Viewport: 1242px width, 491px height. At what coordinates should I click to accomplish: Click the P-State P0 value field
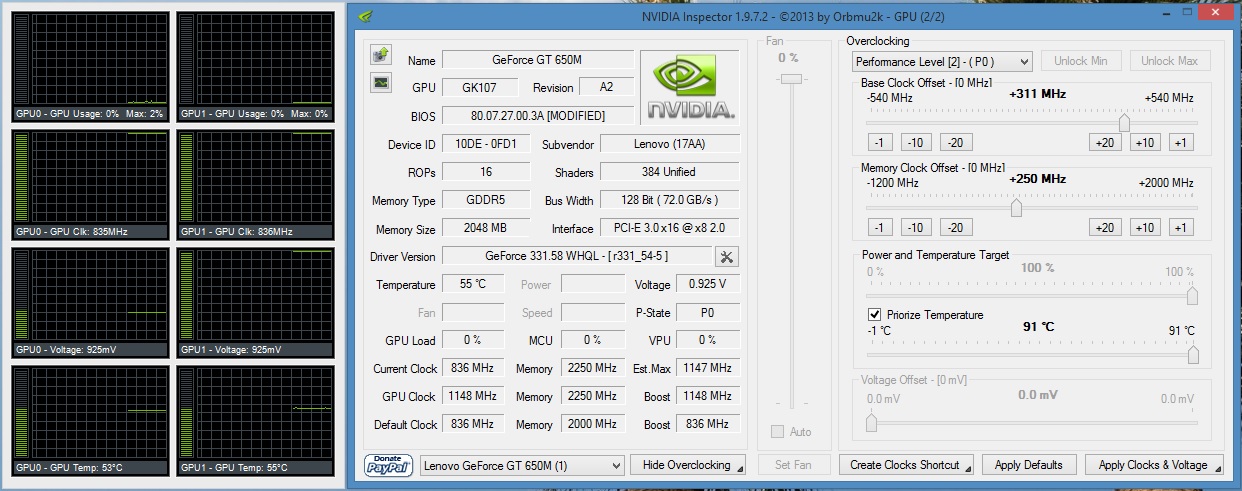tap(708, 312)
